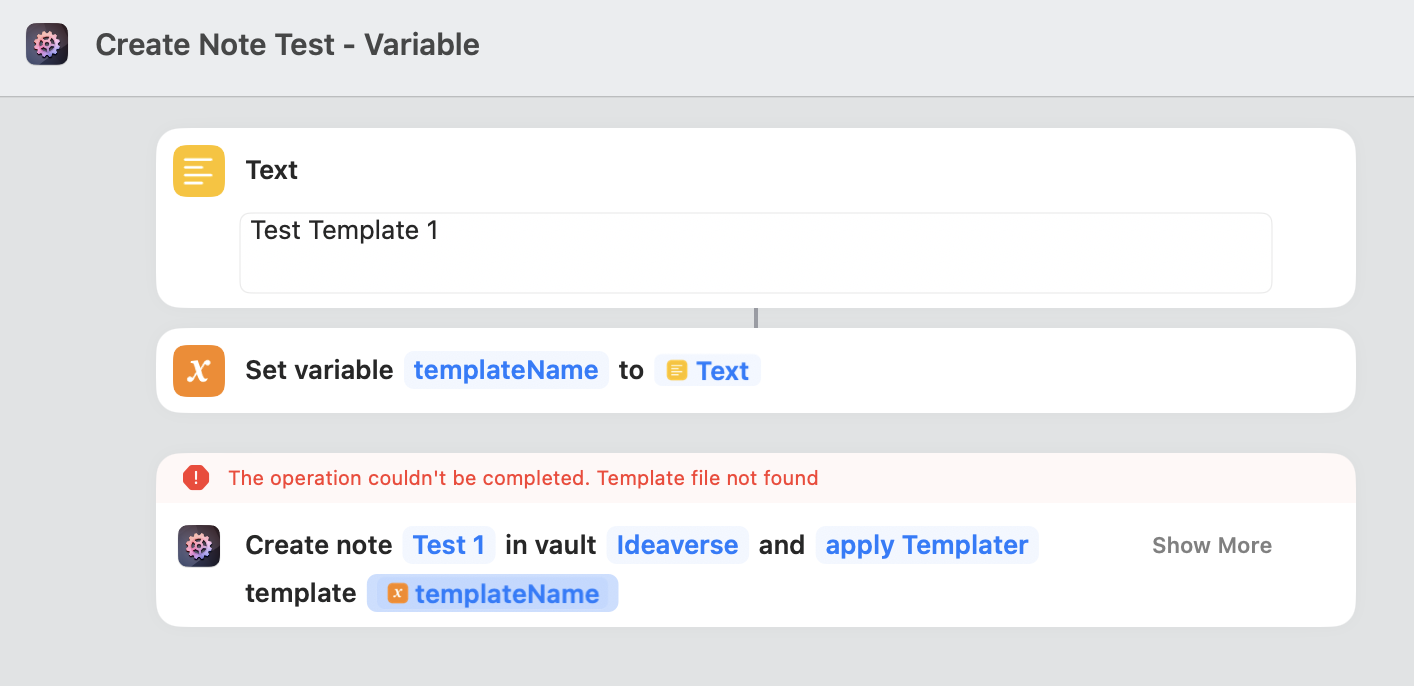Click the small yellow icon inside the Text token
The width and height of the screenshot is (1414, 686).
coord(677,371)
